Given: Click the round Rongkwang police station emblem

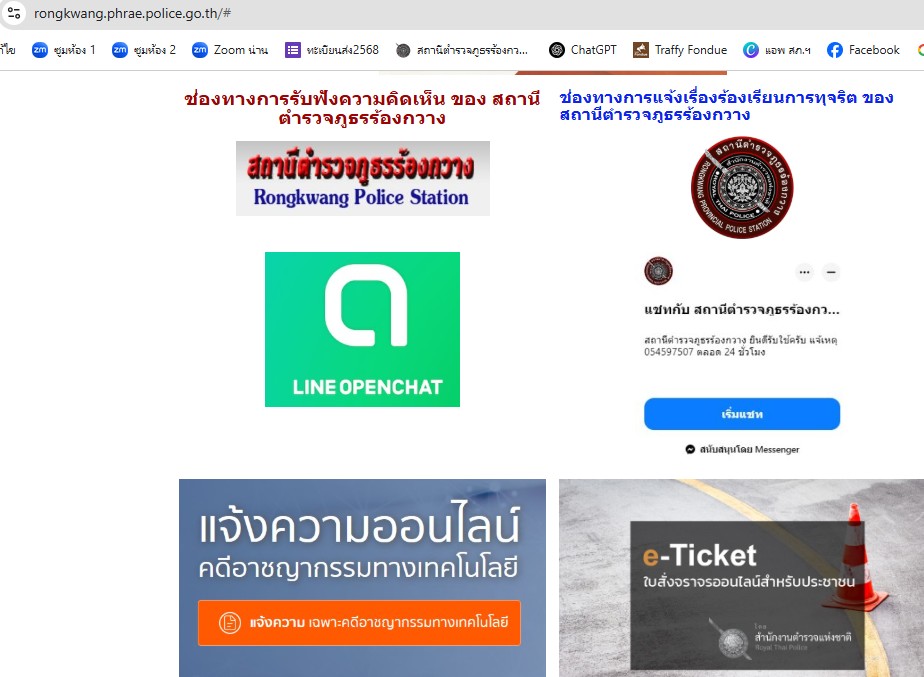Looking at the screenshot, I should tap(742, 188).
